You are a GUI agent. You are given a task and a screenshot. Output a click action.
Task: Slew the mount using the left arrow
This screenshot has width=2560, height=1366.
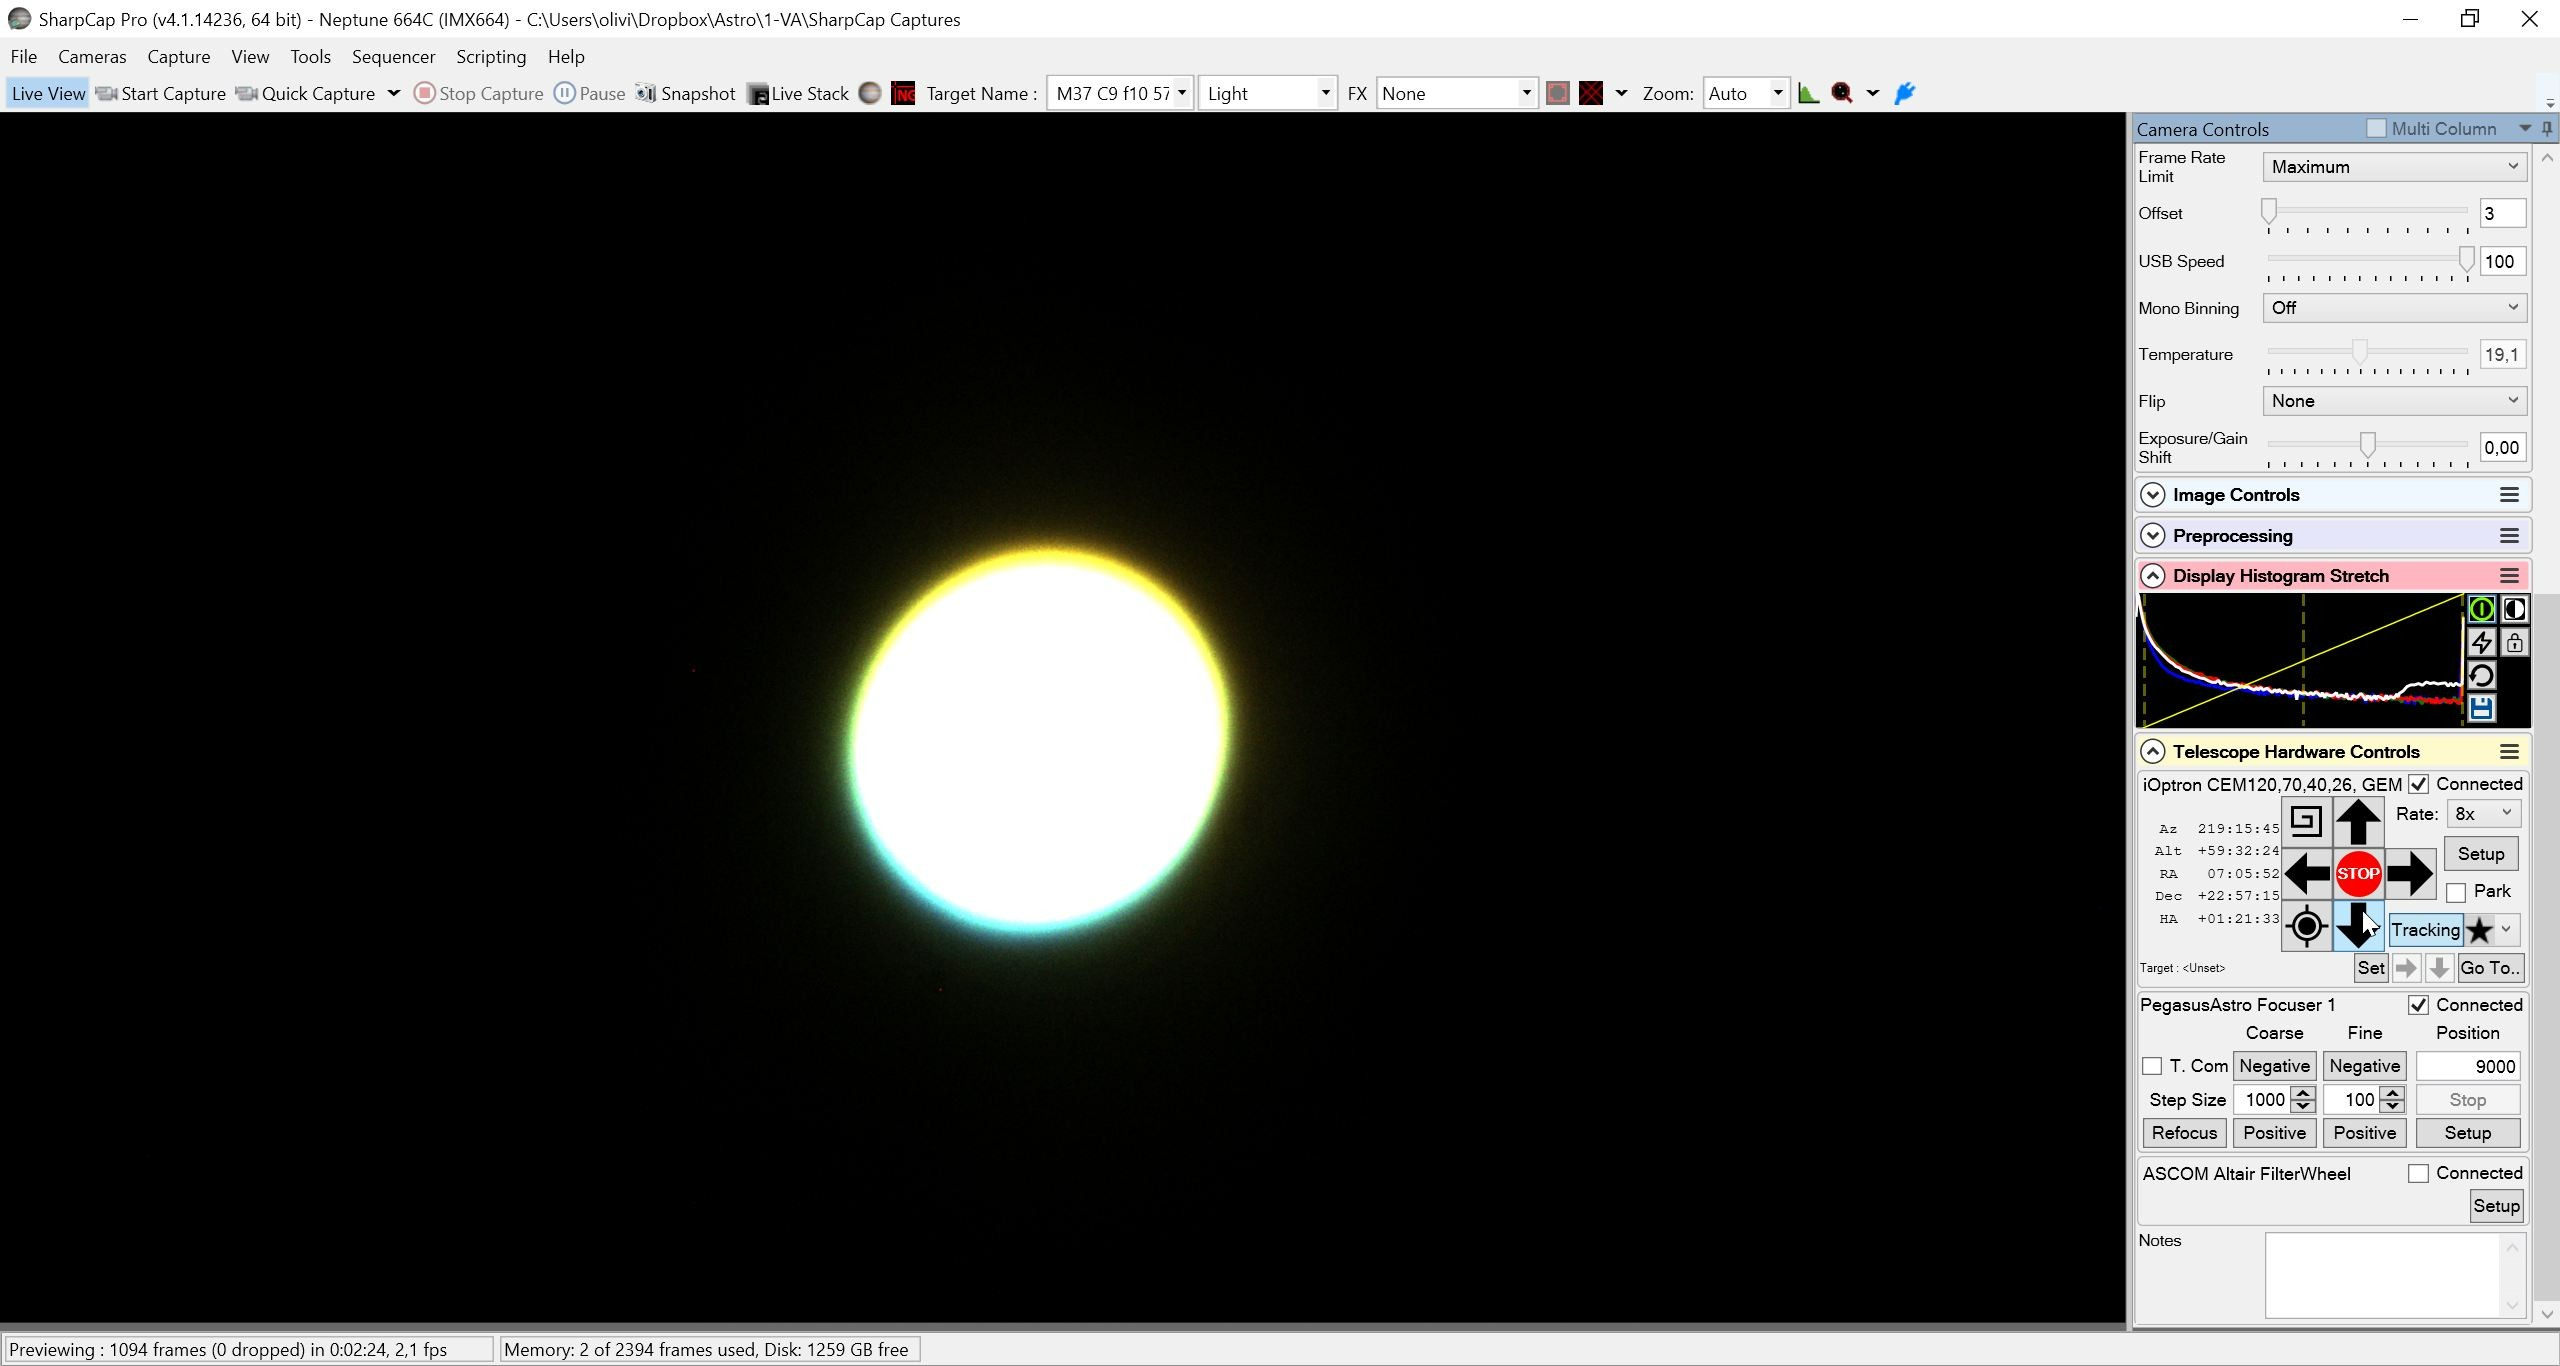tap(2307, 873)
